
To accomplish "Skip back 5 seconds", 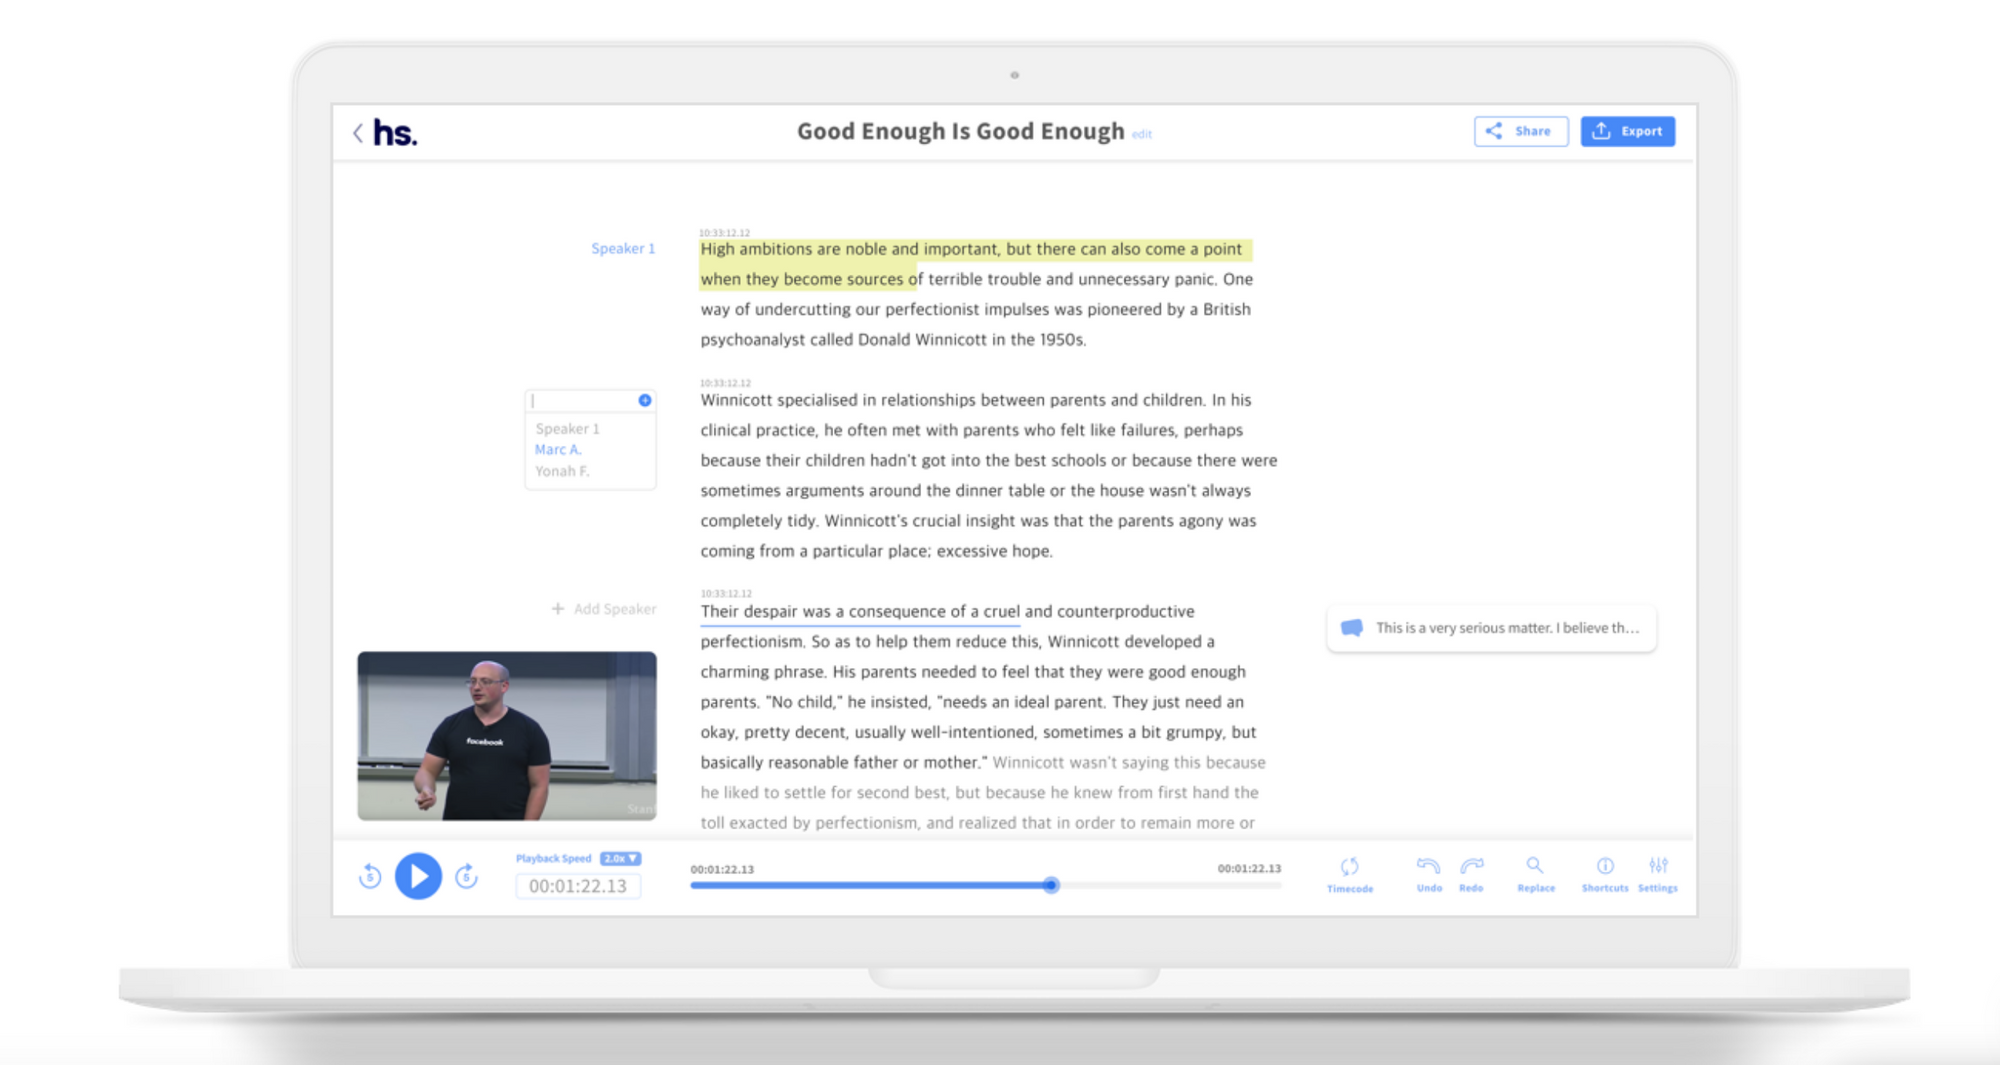I will [370, 877].
